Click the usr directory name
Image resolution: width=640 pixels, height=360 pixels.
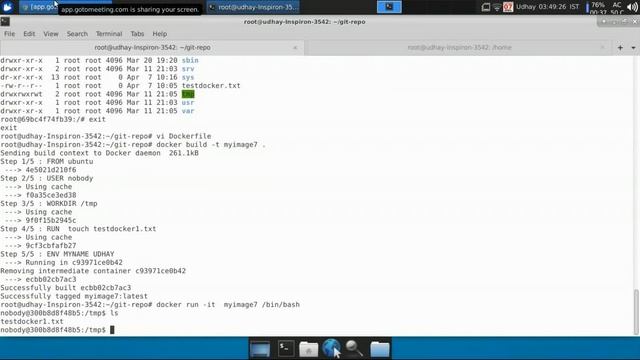(x=188, y=103)
